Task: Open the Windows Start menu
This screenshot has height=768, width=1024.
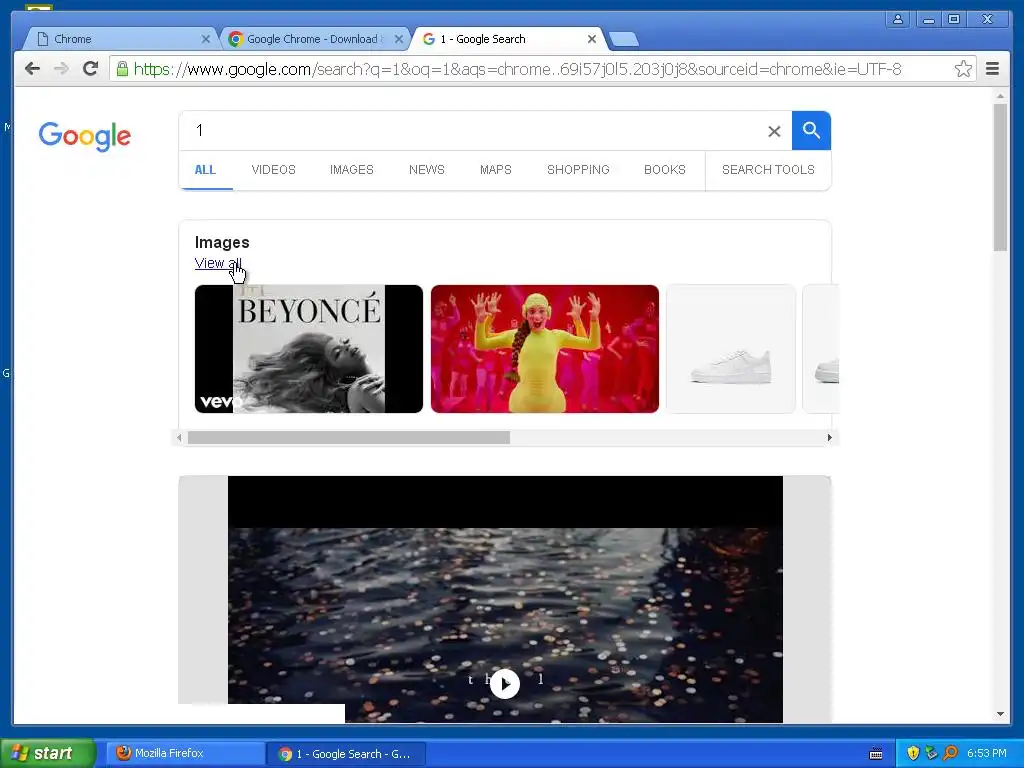Action: [x=48, y=753]
